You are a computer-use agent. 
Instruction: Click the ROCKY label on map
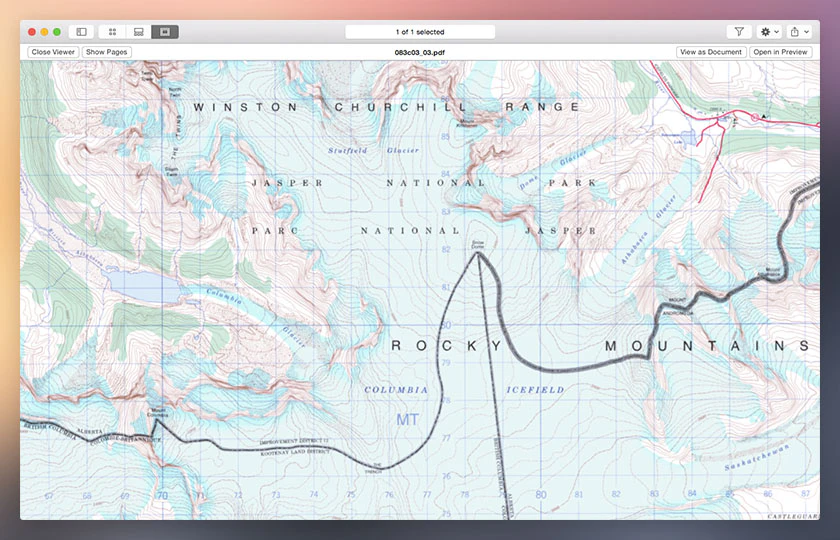coord(447,346)
